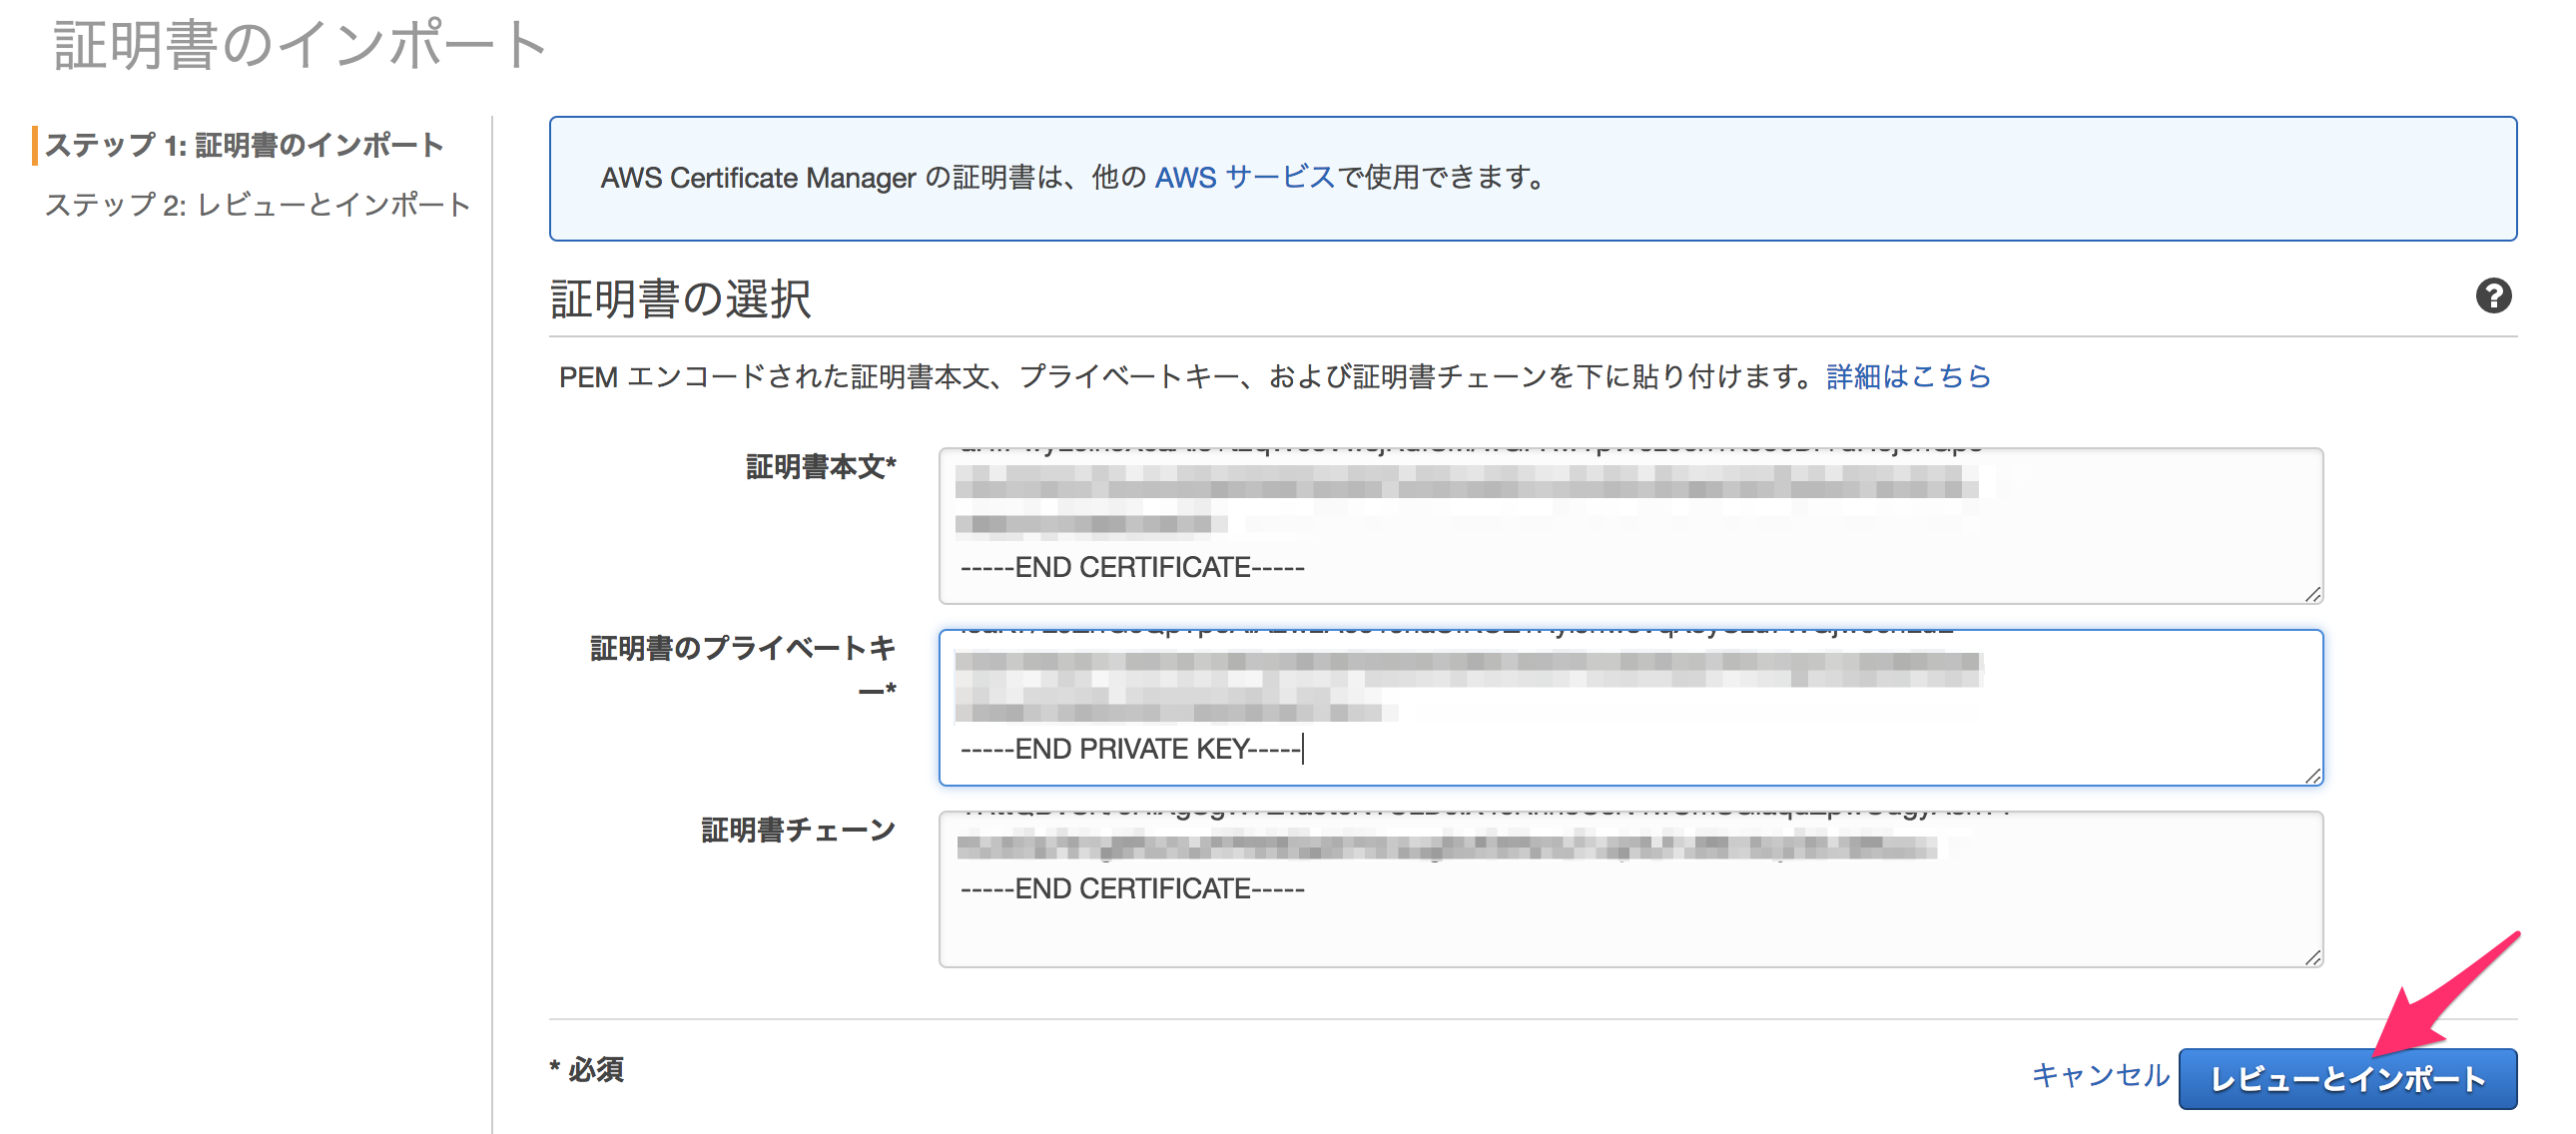
Task: Click the help question mark icon
Action: click(x=2492, y=296)
